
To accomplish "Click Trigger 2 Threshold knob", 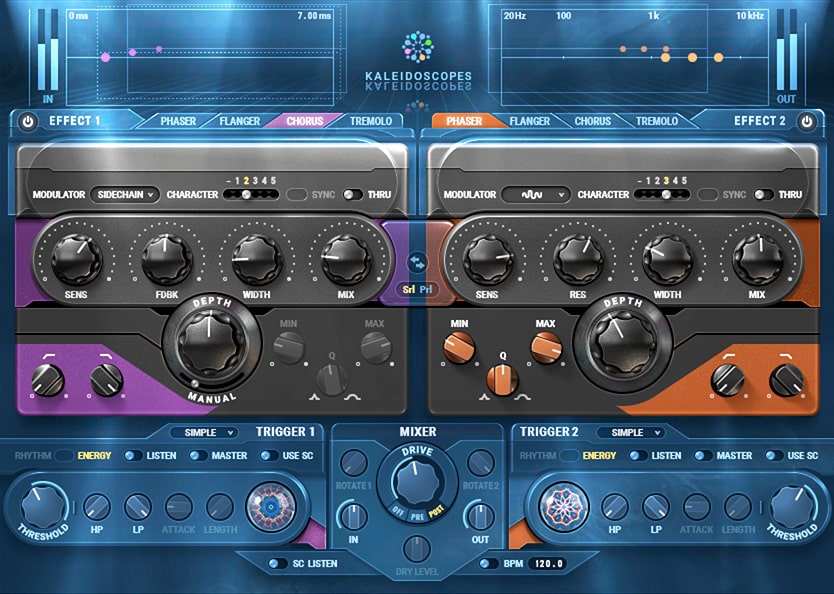I will click(x=793, y=506).
